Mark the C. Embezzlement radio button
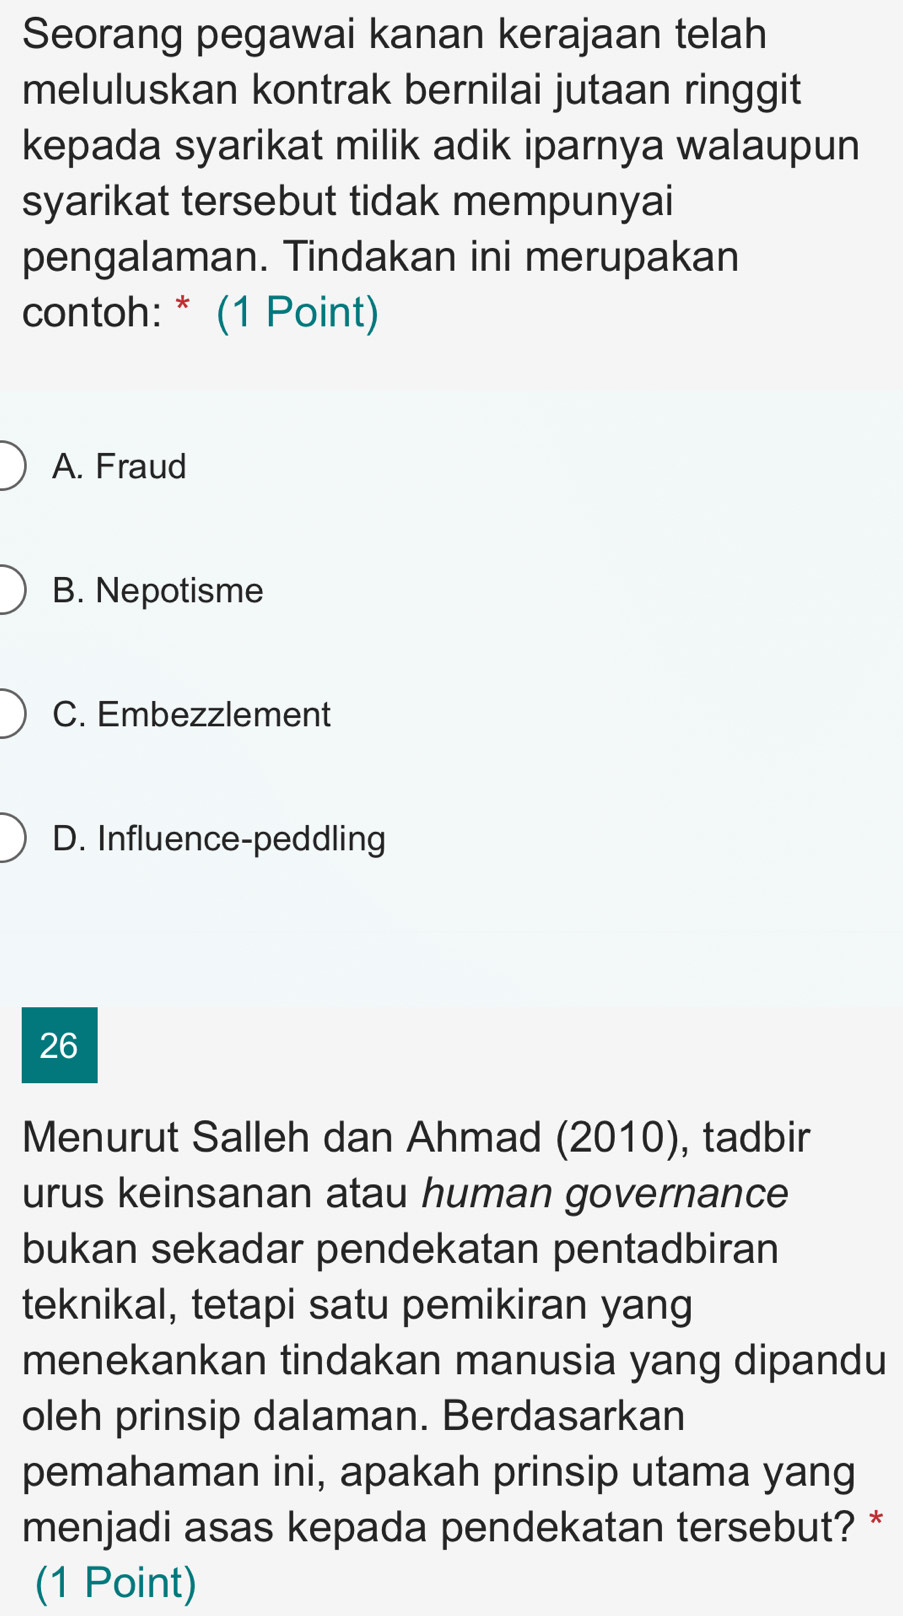Image resolution: width=903 pixels, height=1616 pixels. click(x=8, y=715)
